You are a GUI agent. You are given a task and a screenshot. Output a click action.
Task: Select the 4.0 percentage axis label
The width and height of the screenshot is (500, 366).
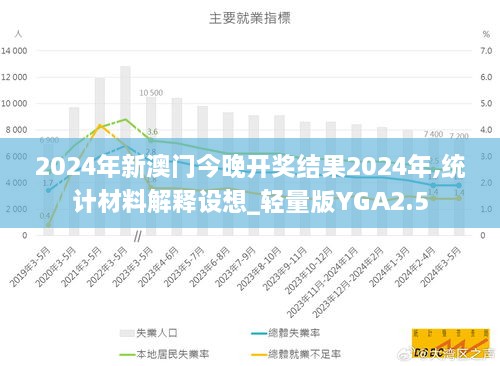(x=486, y=130)
